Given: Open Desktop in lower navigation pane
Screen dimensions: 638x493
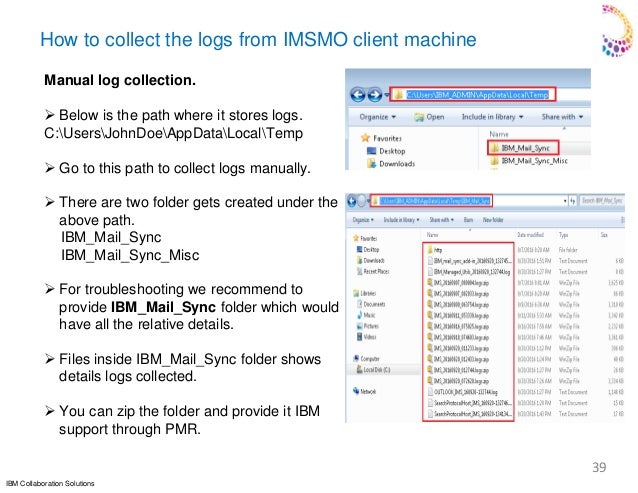Looking at the screenshot, I should point(368,249).
